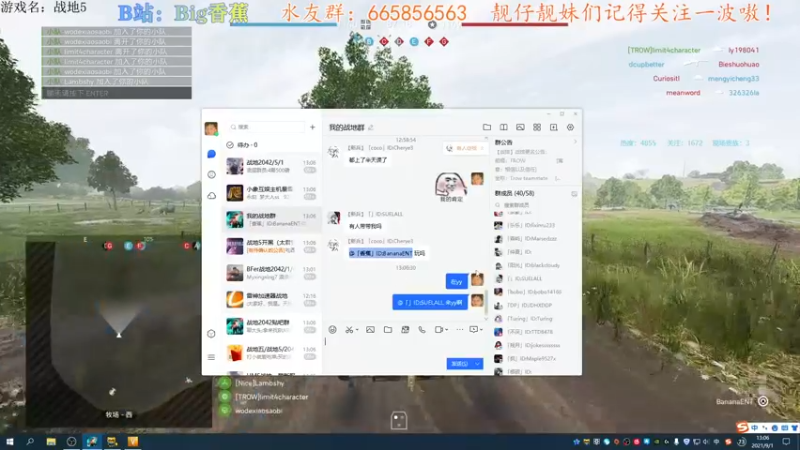Click the 有人@我 mention notification
The height and width of the screenshot is (450, 800).
[464, 148]
